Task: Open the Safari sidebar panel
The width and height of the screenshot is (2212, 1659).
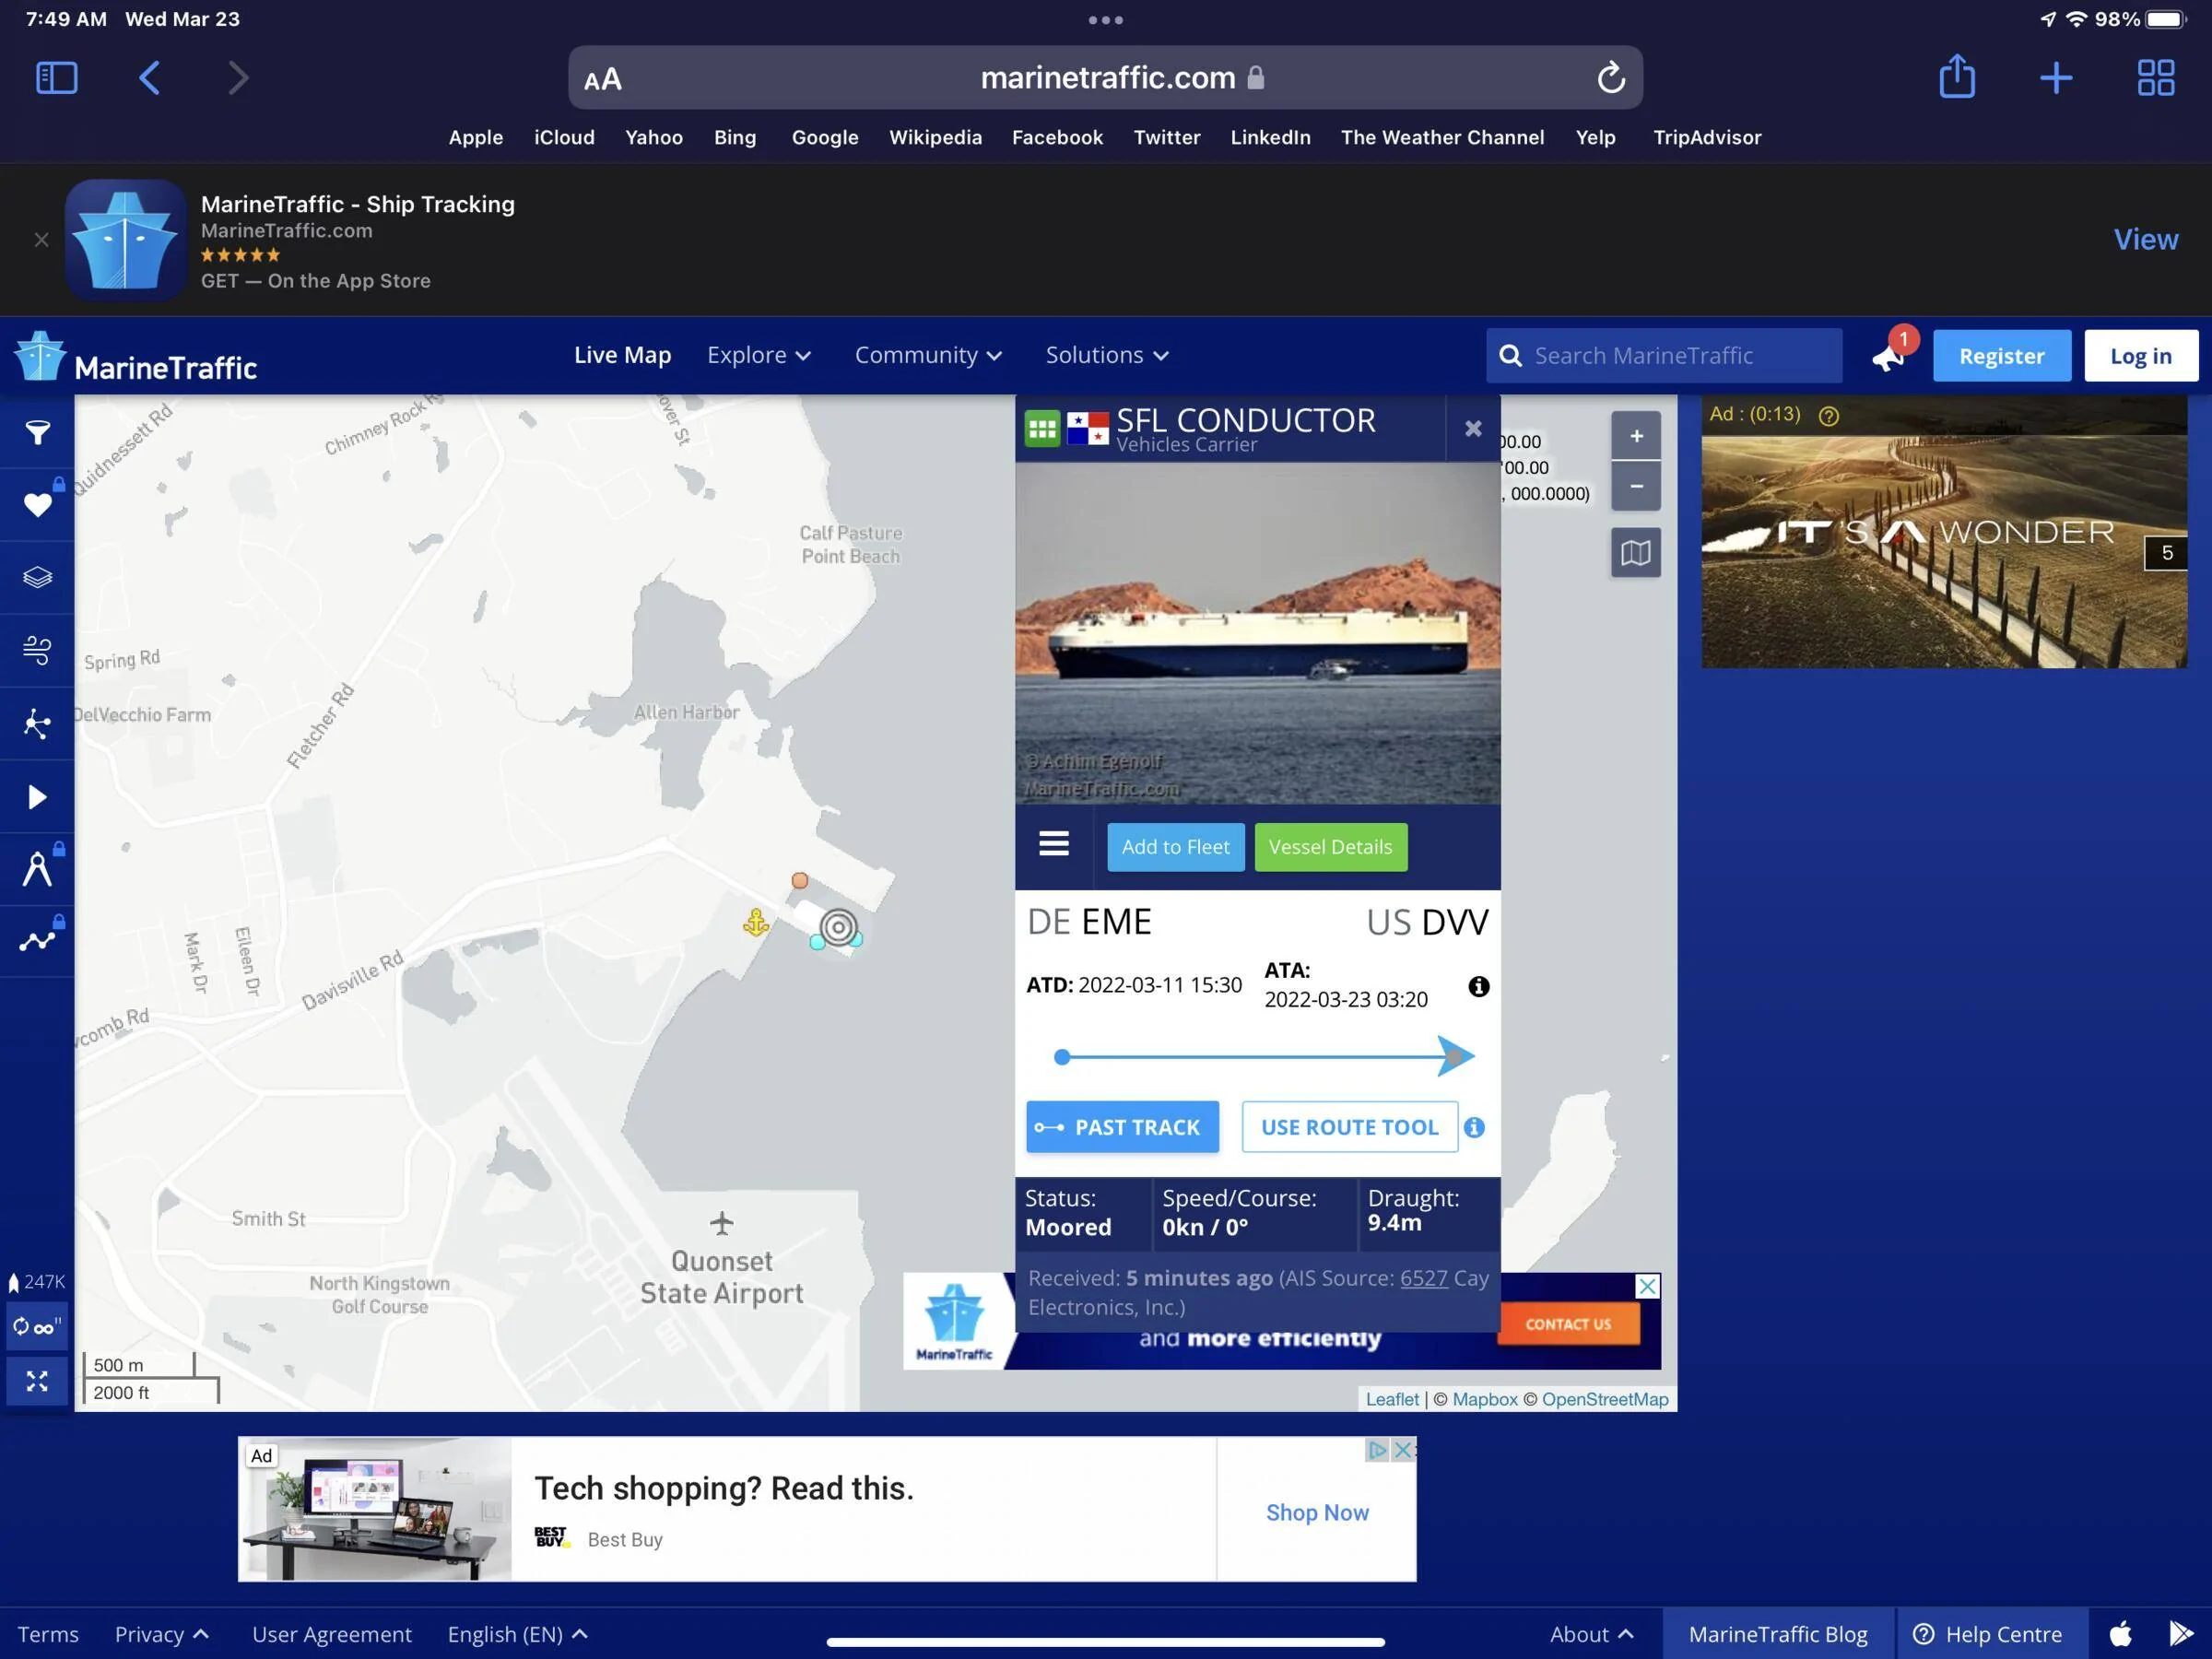Action: click(x=57, y=77)
